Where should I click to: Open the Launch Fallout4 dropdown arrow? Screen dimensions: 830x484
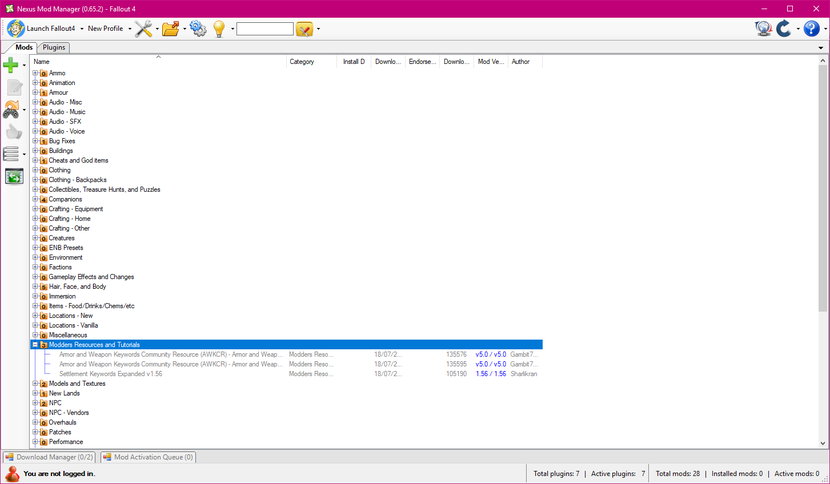pos(82,29)
